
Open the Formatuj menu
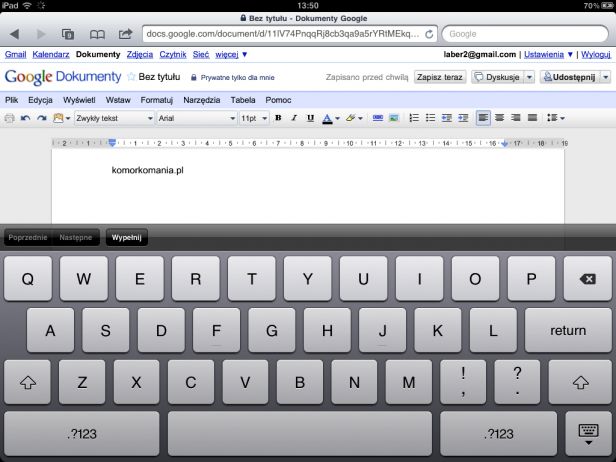click(157, 100)
